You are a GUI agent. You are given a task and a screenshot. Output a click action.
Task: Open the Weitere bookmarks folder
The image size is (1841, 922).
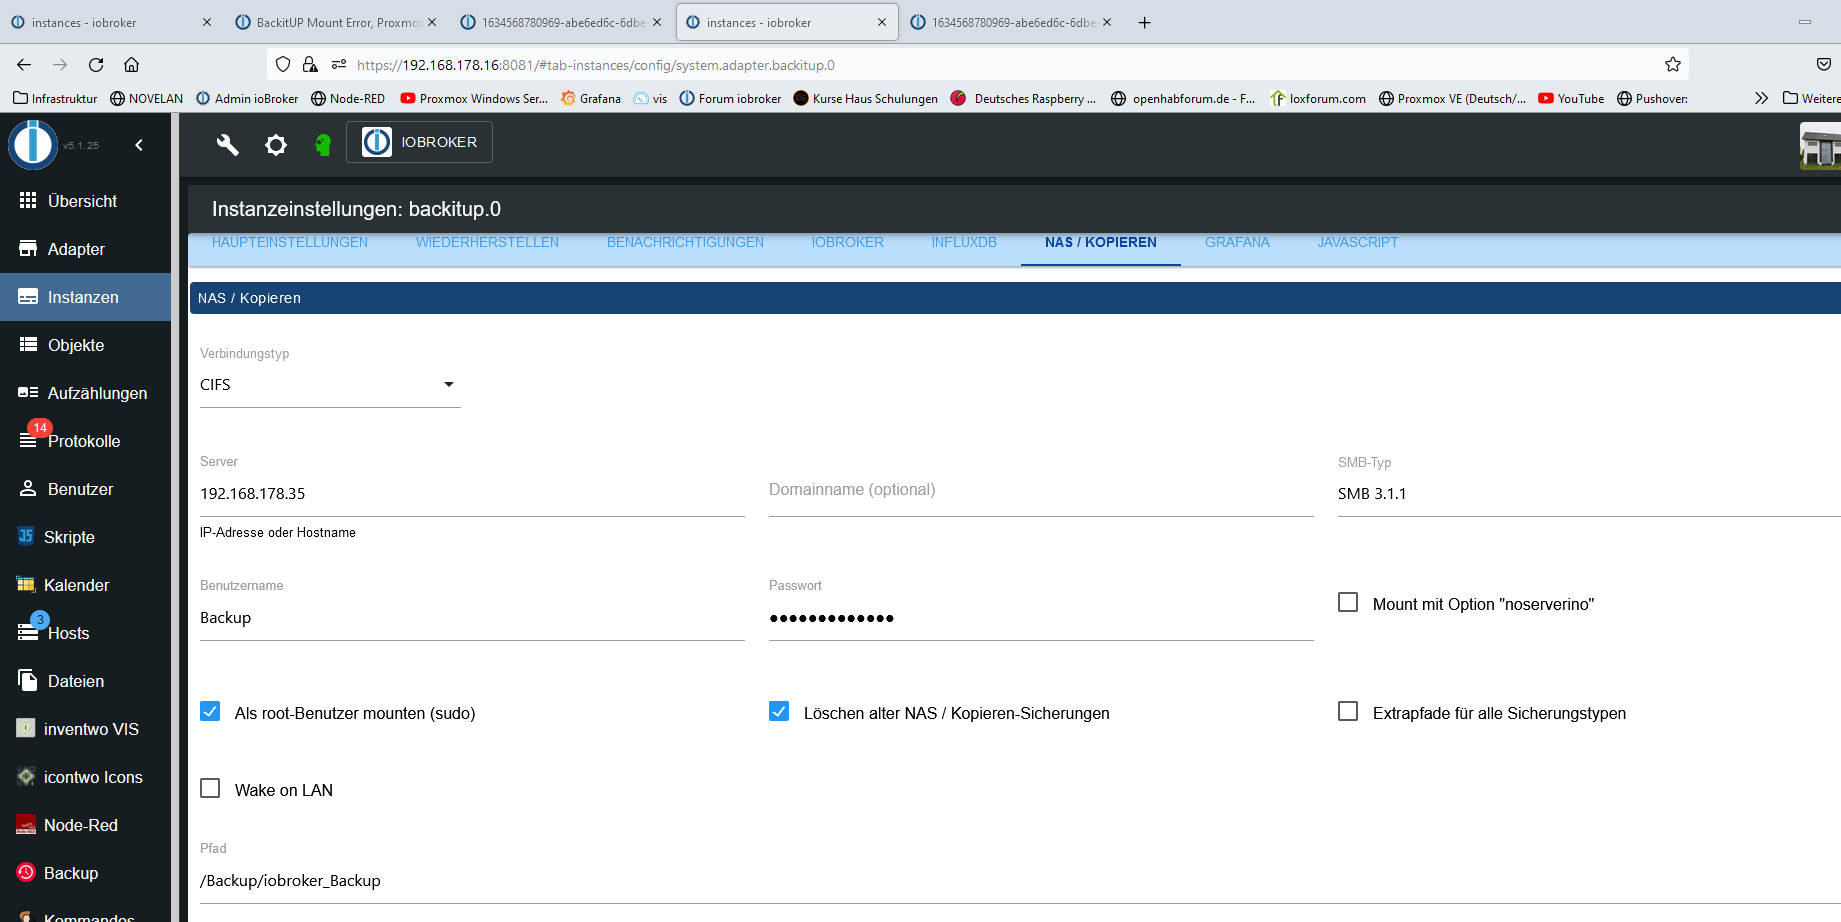click(x=1811, y=98)
